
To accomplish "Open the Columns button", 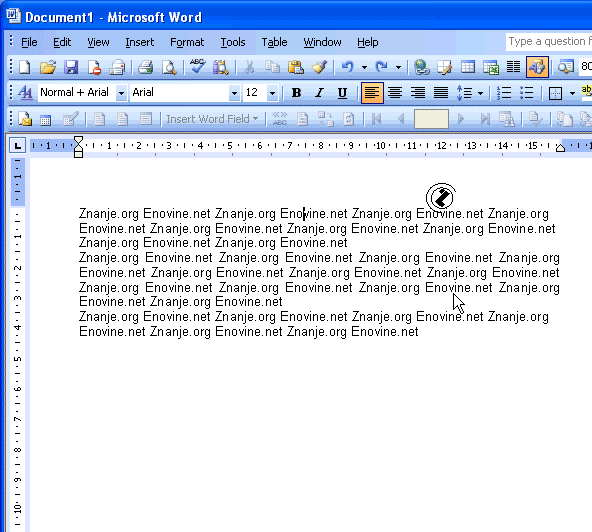I will click(513, 68).
